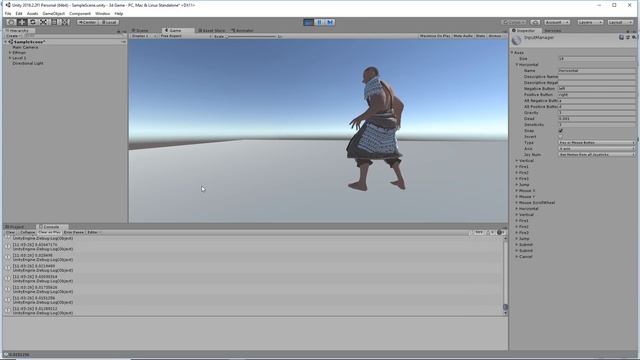
Task: Switch to the Services tab
Action: 553,31
